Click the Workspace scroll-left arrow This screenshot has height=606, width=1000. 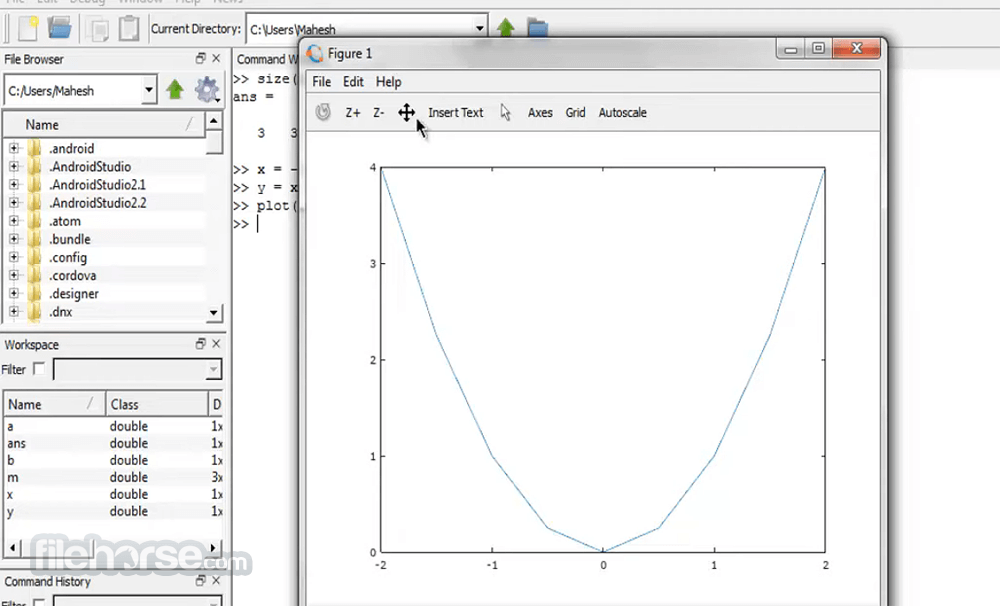12,547
